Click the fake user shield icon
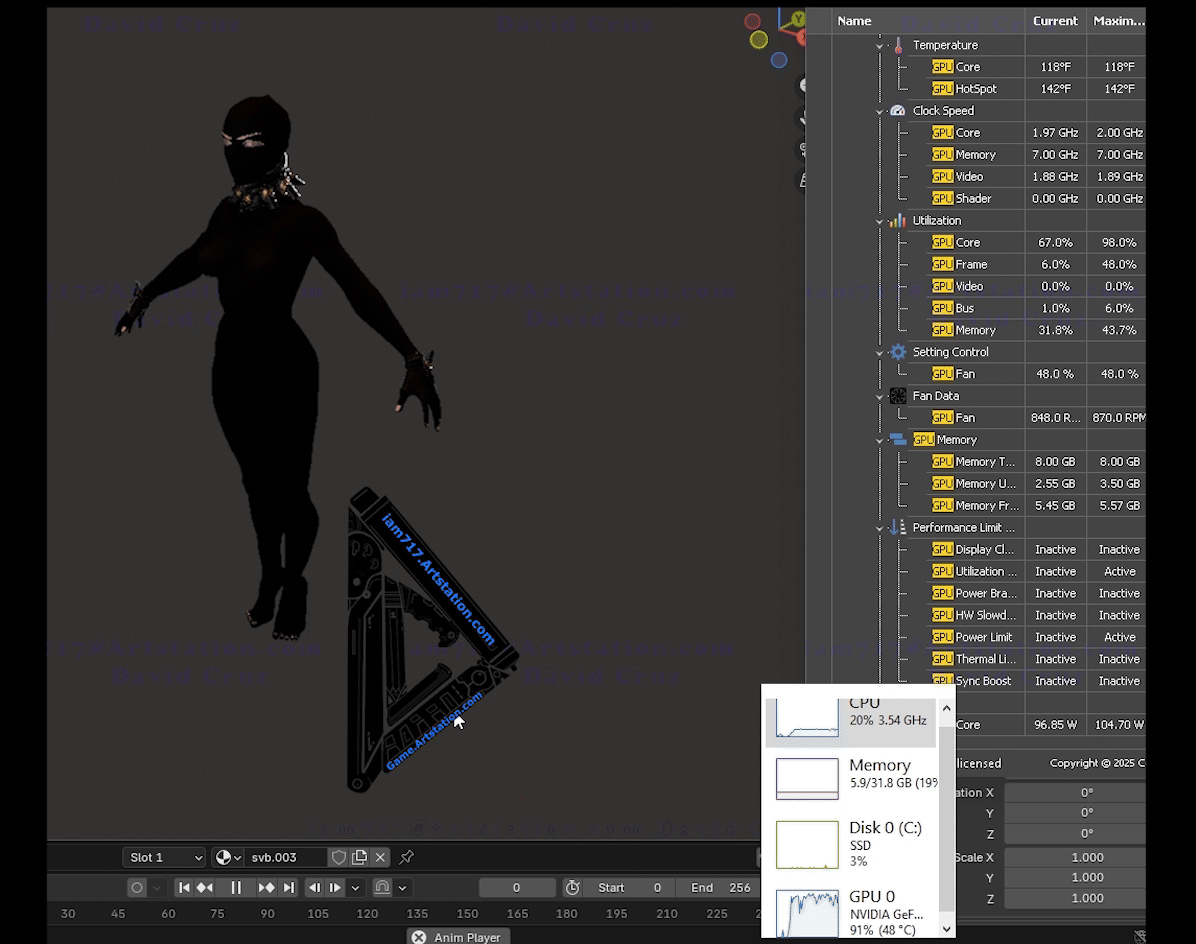 (x=339, y=858)
